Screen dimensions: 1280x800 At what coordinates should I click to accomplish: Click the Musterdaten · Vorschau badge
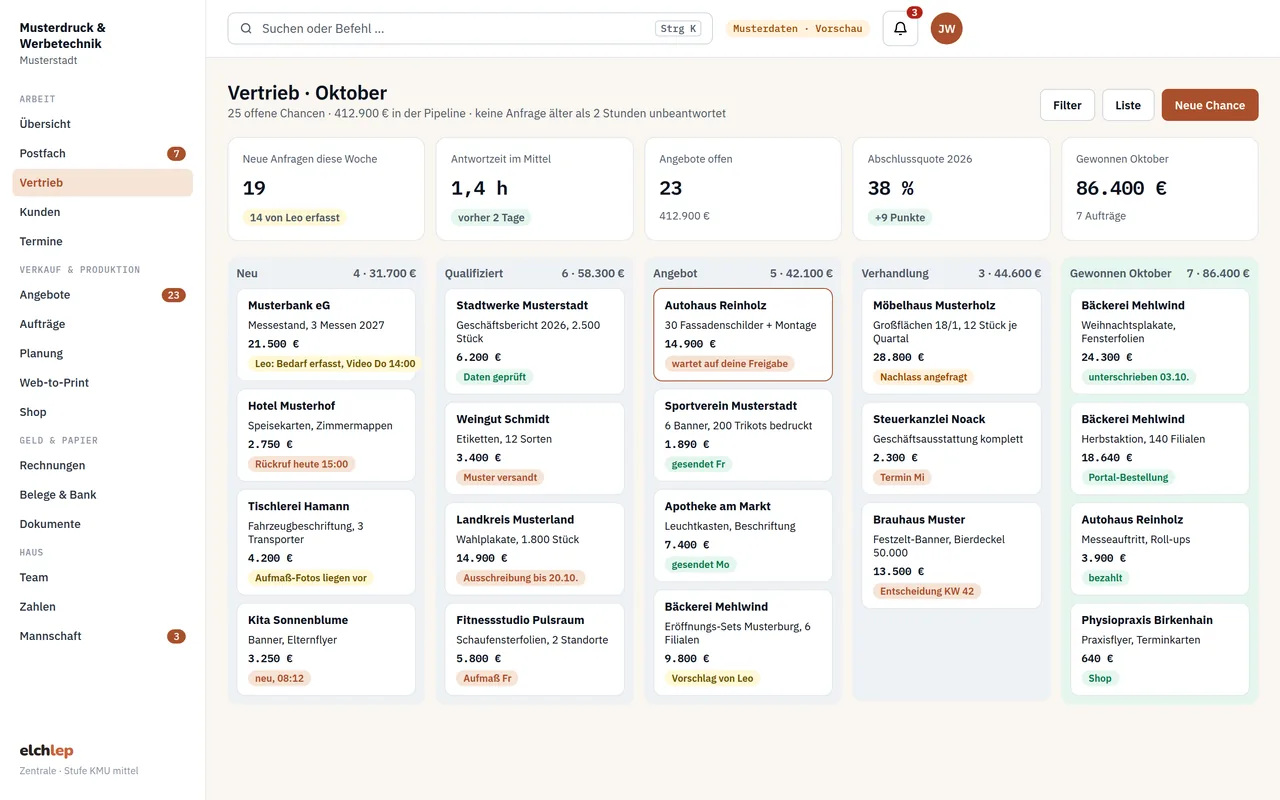coord(797,29)
